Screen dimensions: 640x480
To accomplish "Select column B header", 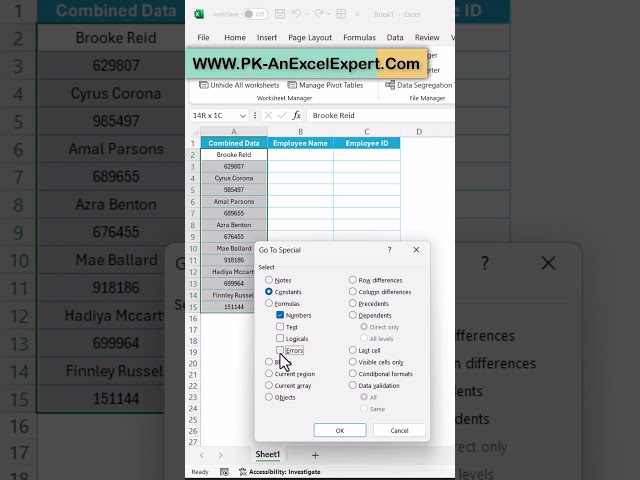I will 300,132.
